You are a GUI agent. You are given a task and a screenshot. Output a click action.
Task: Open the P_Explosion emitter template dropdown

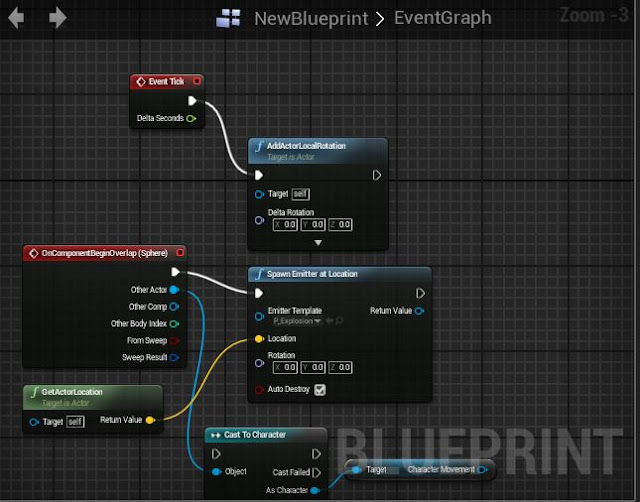(x=297, y=321)
